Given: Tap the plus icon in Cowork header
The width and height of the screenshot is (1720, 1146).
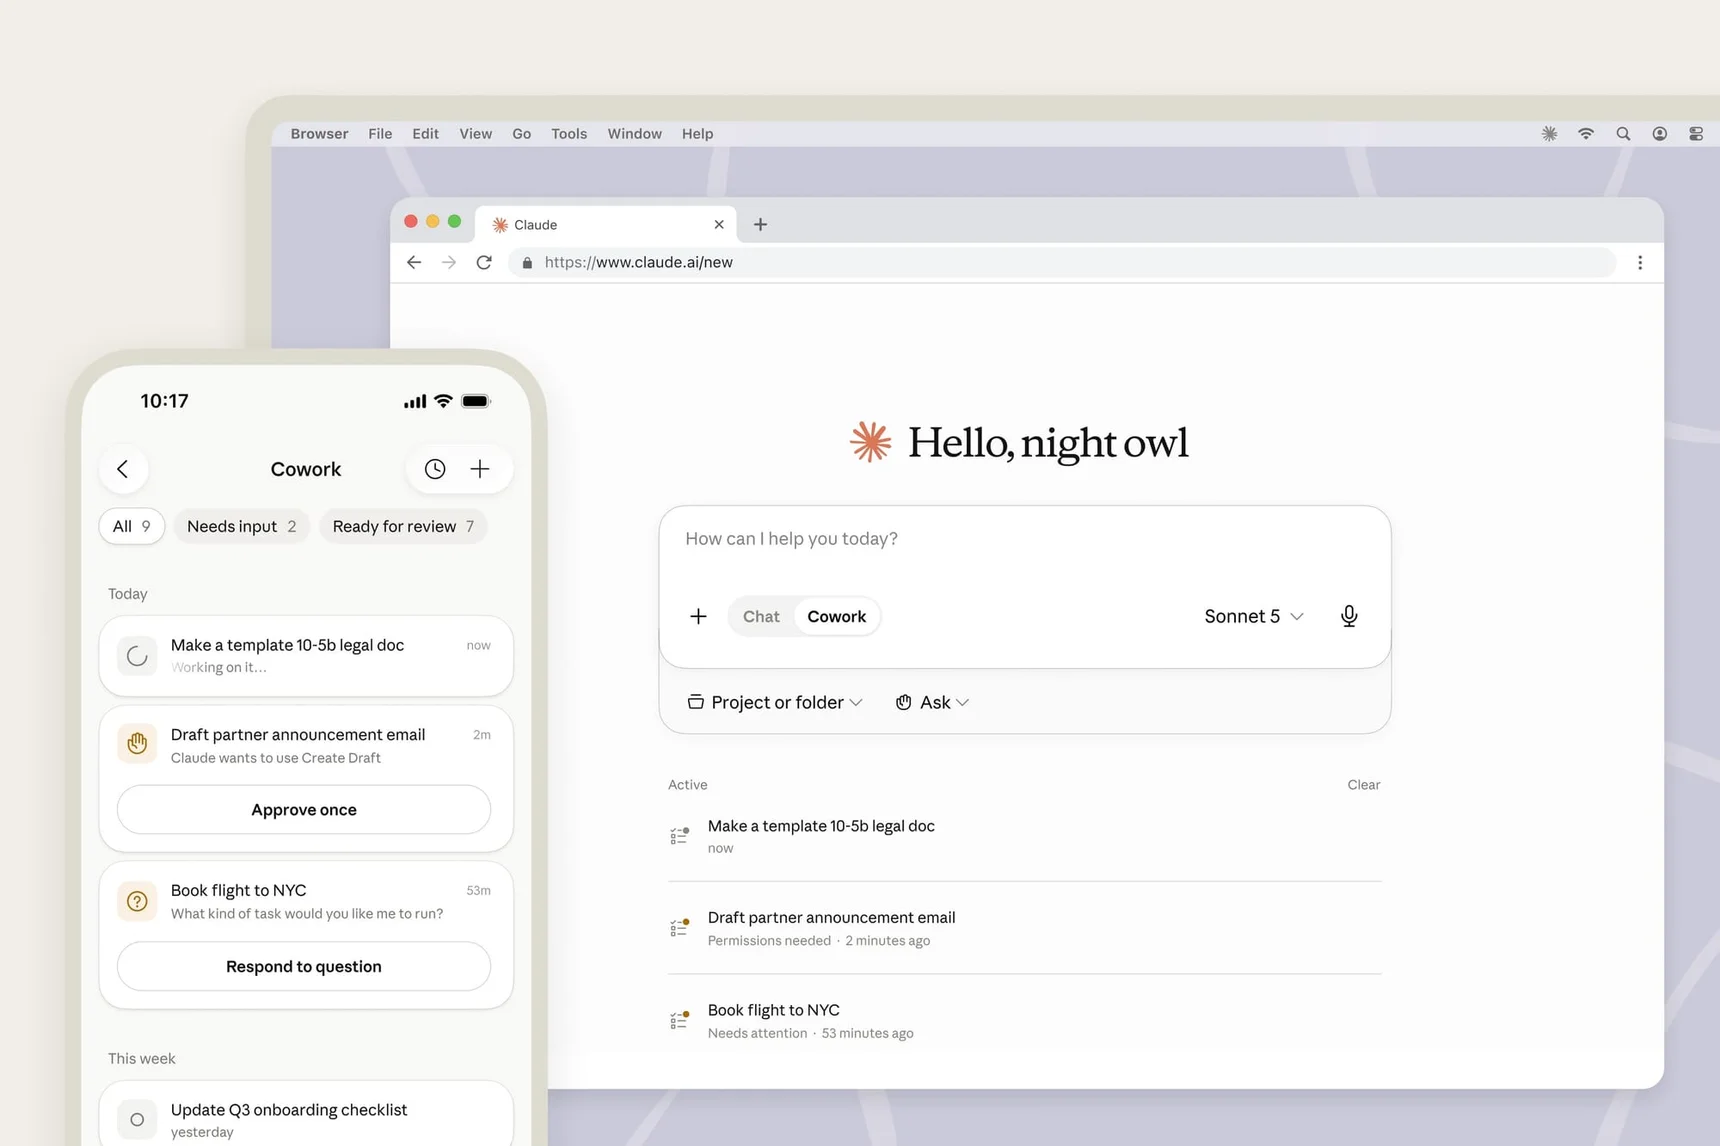Looking at the screenshot, I should [x=480, y=469].
